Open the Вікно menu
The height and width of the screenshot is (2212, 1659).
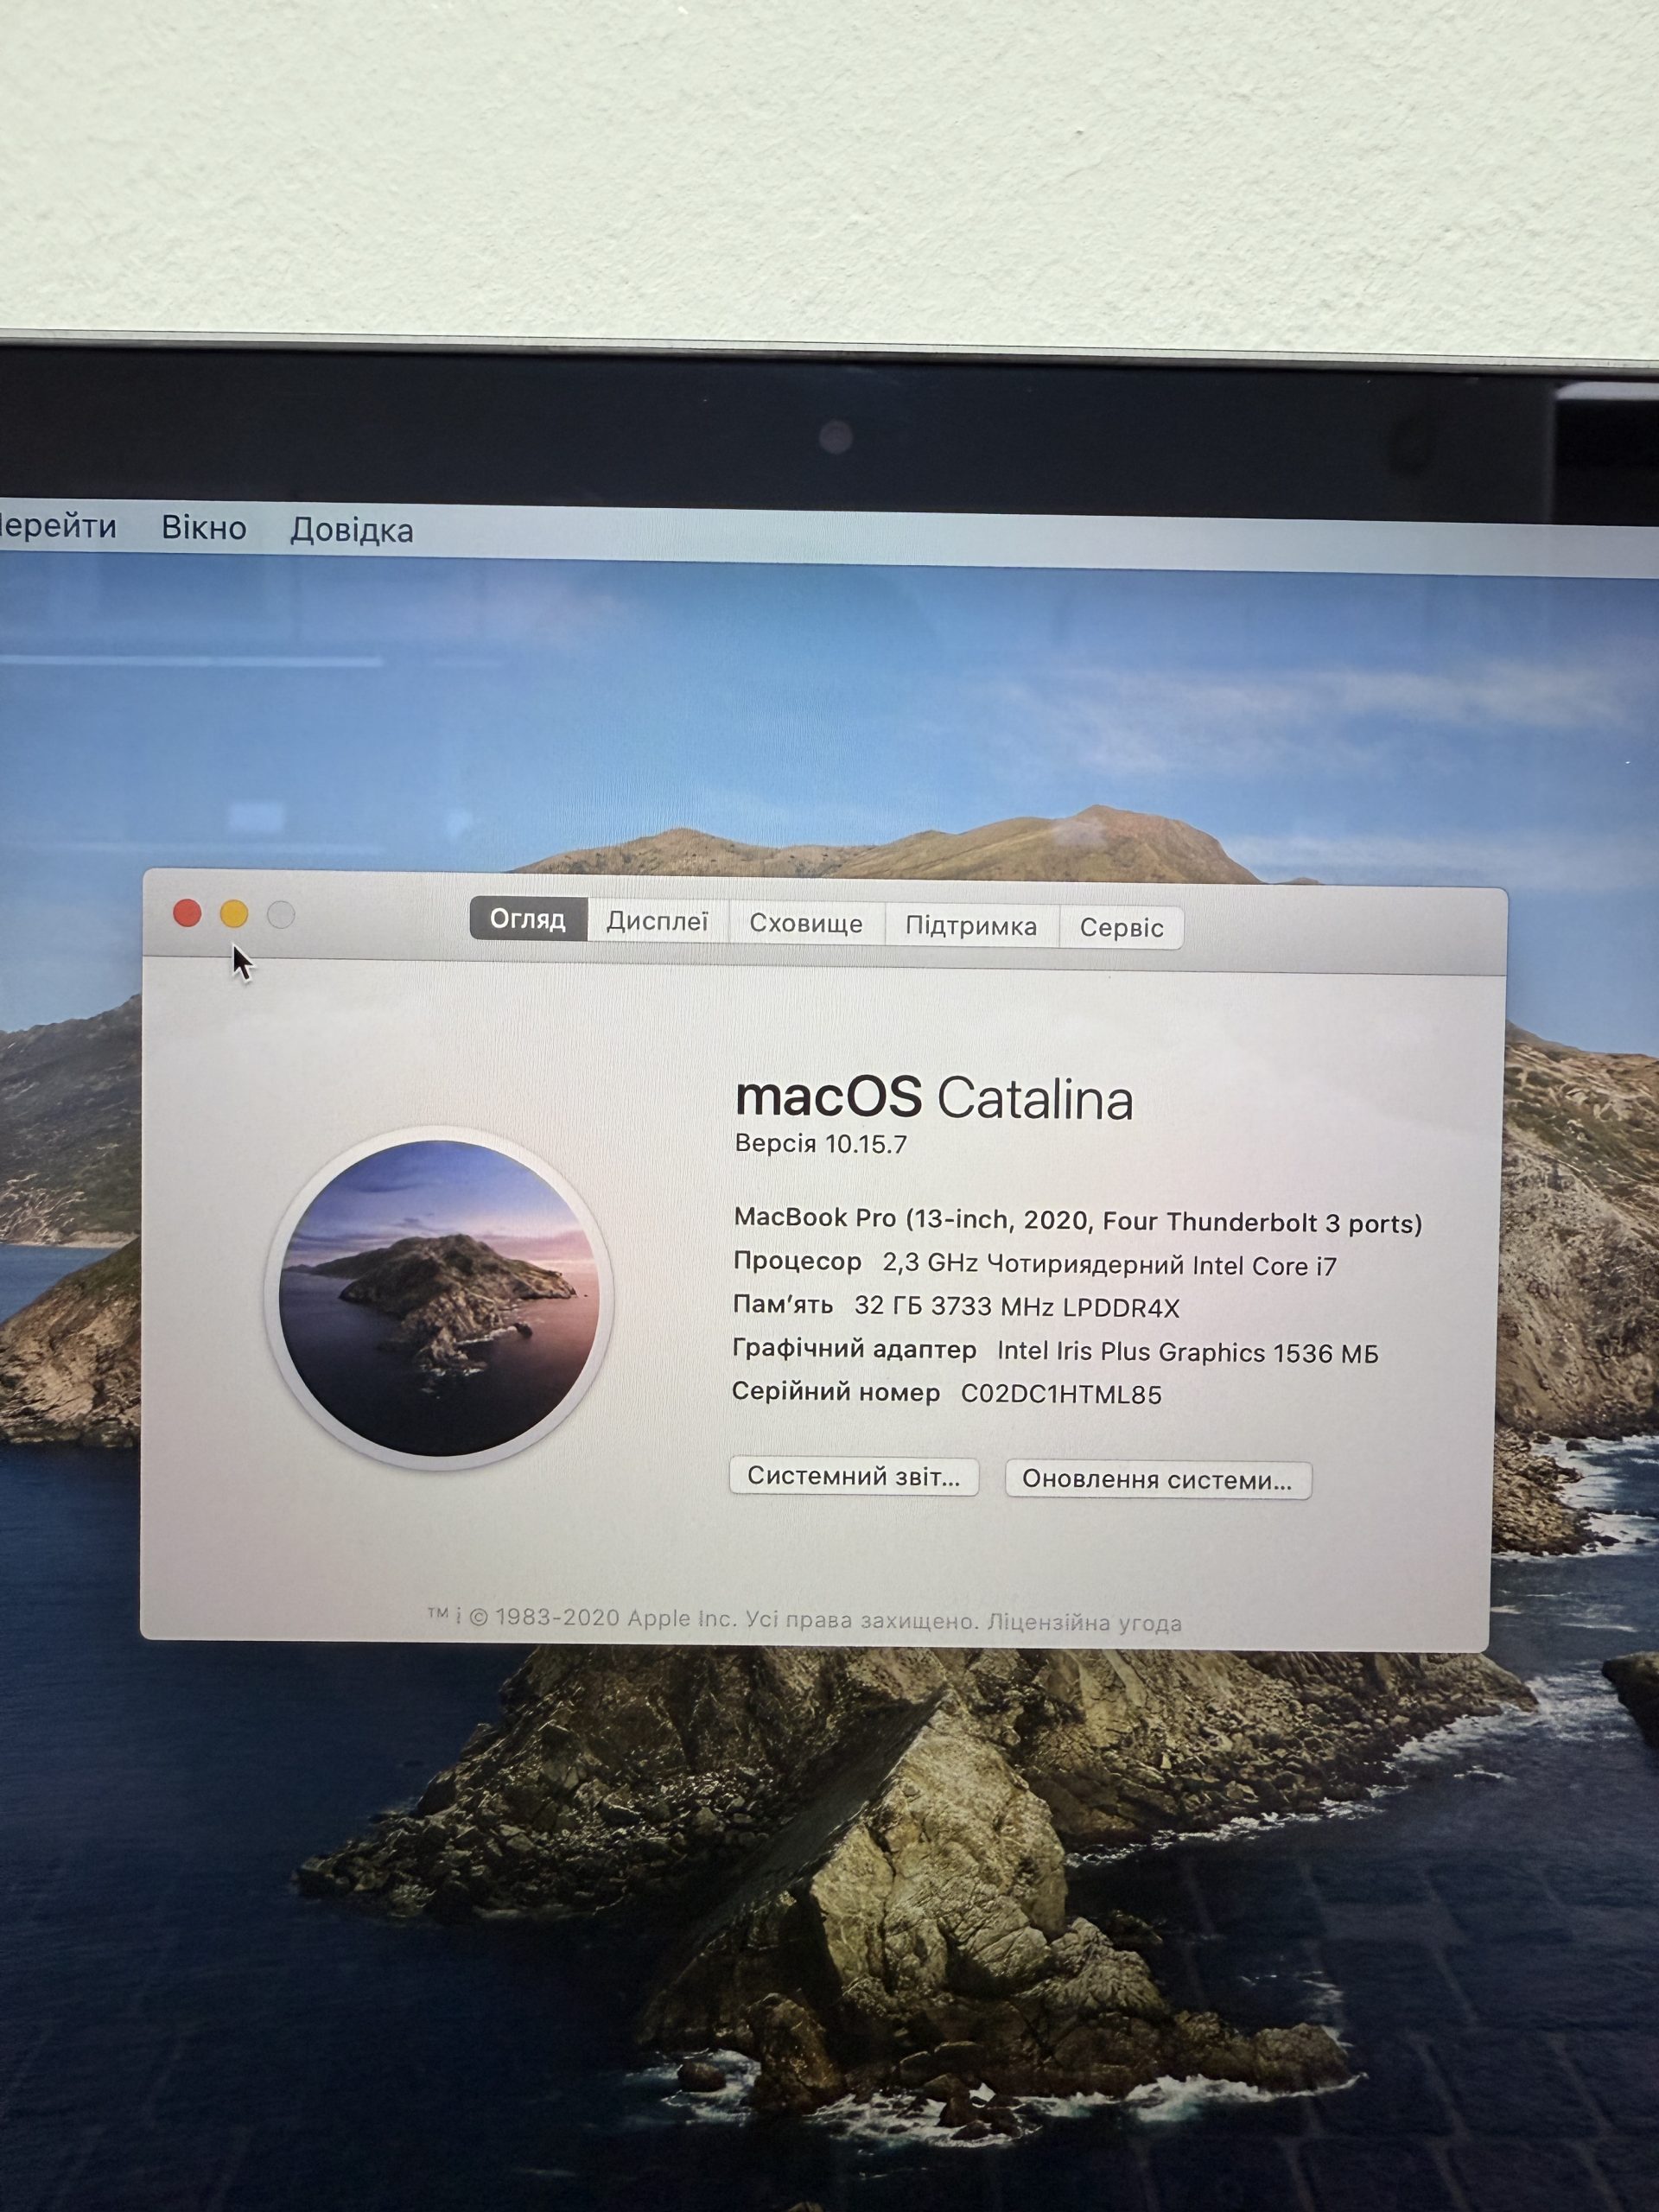coord(204,527)
